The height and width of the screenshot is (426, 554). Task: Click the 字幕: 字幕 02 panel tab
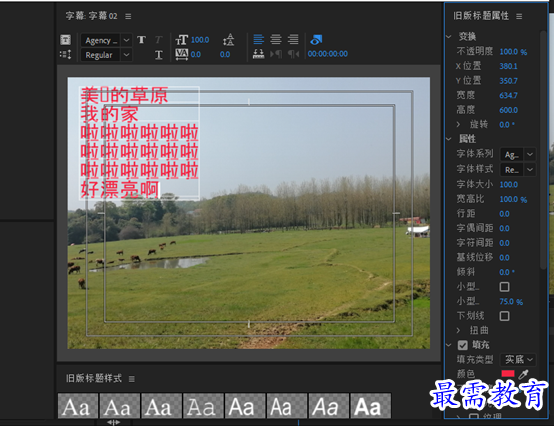[x=91, y=16]
